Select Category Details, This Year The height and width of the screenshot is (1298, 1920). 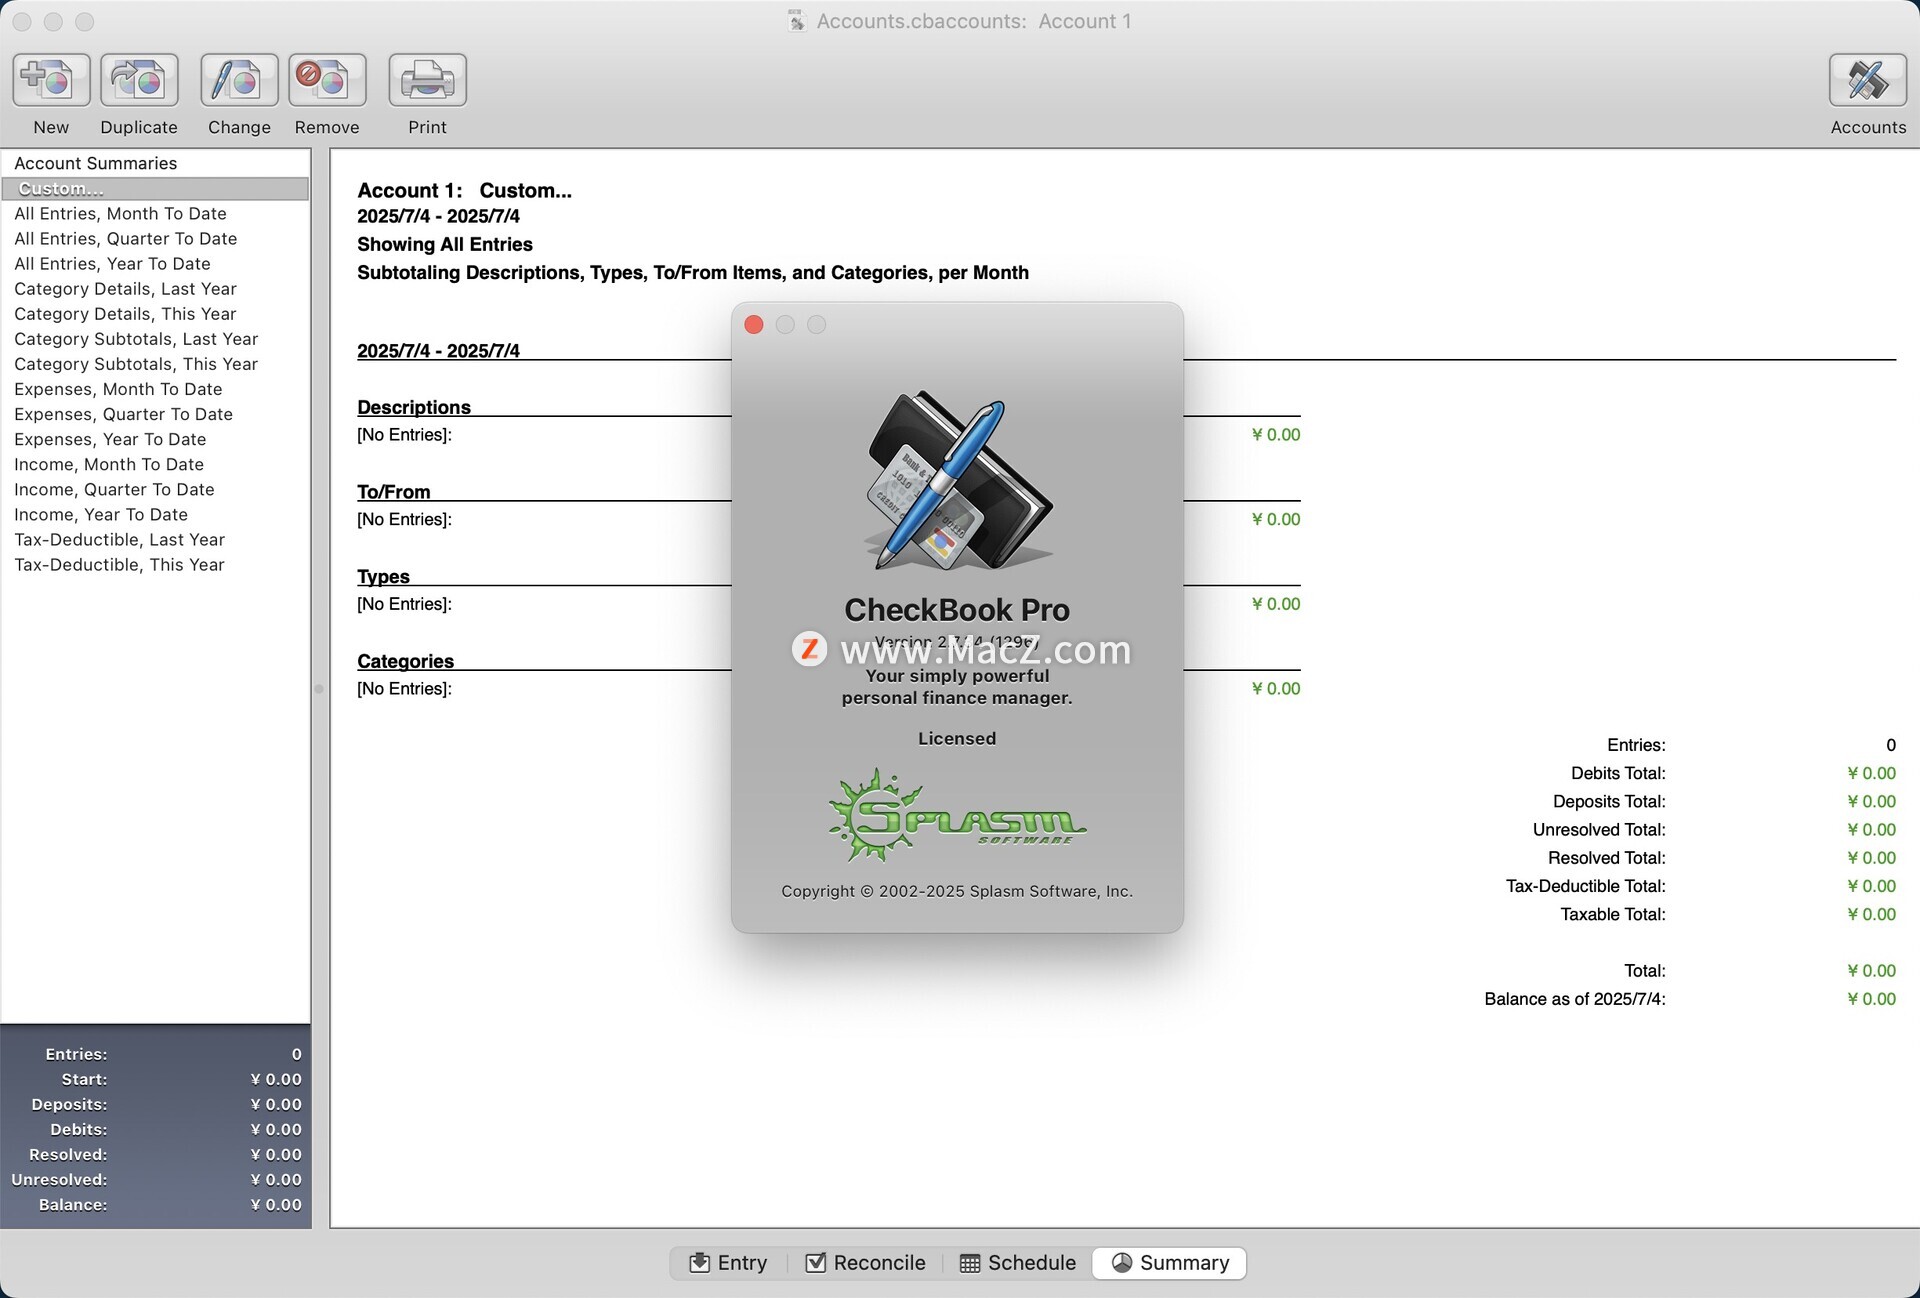point(155,314)
